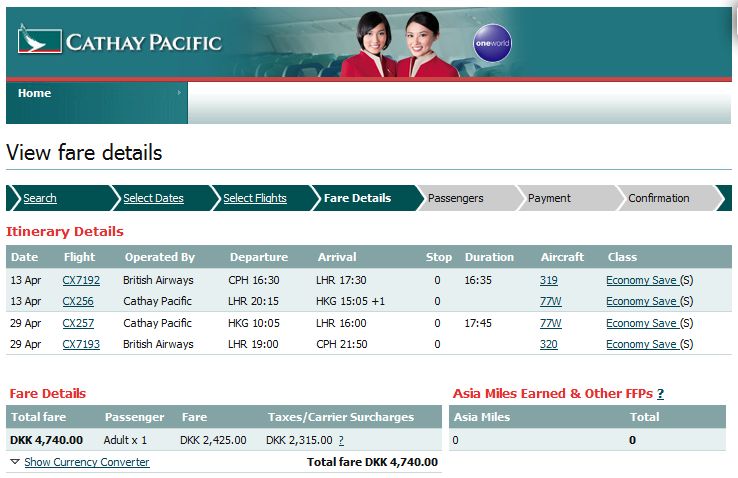
Task: View 77W aircraft info for CX256
Action: click(x=550, y=301)
